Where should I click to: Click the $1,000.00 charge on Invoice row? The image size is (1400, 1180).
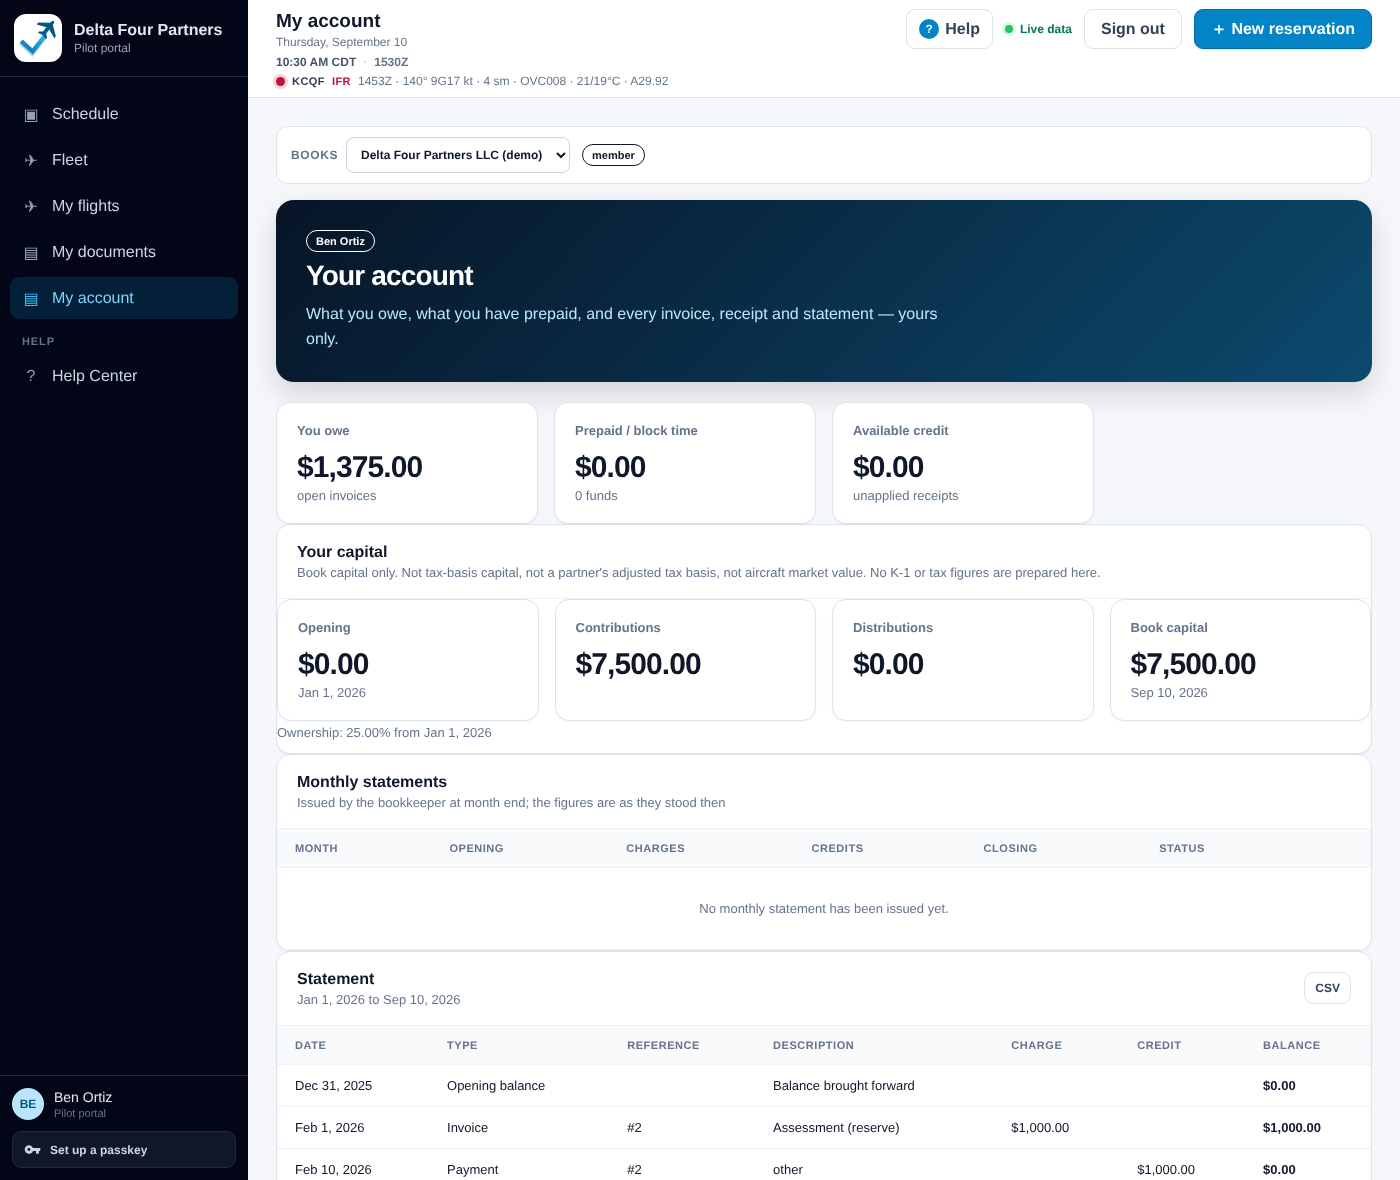click(1040, 1128)
